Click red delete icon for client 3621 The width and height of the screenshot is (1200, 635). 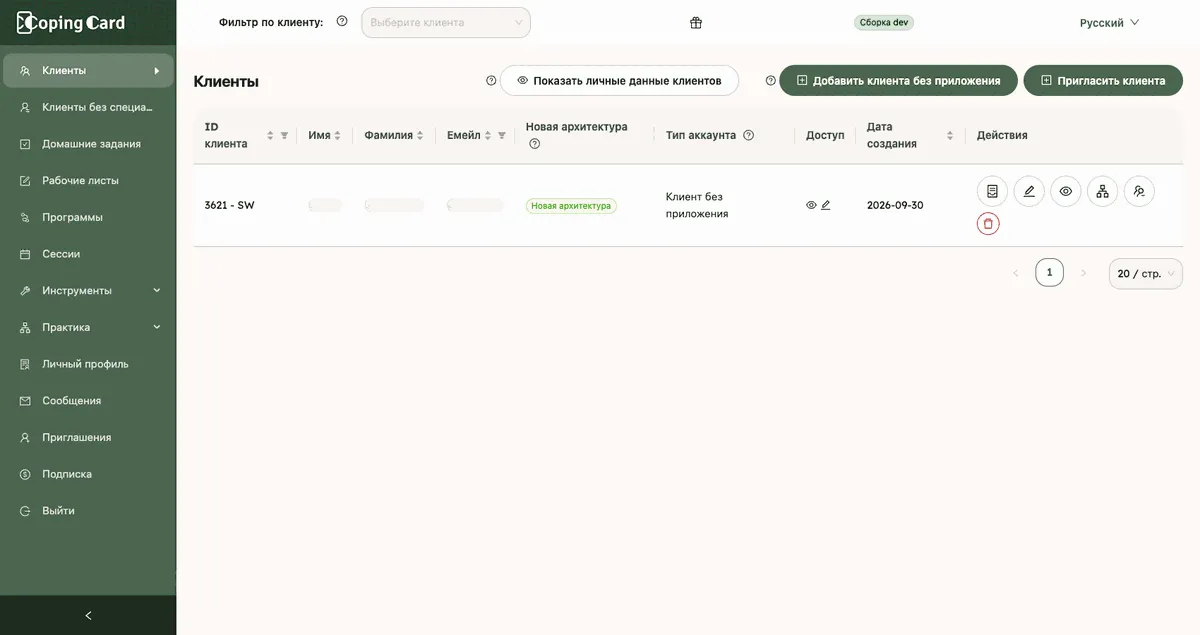tap(988, 224)
